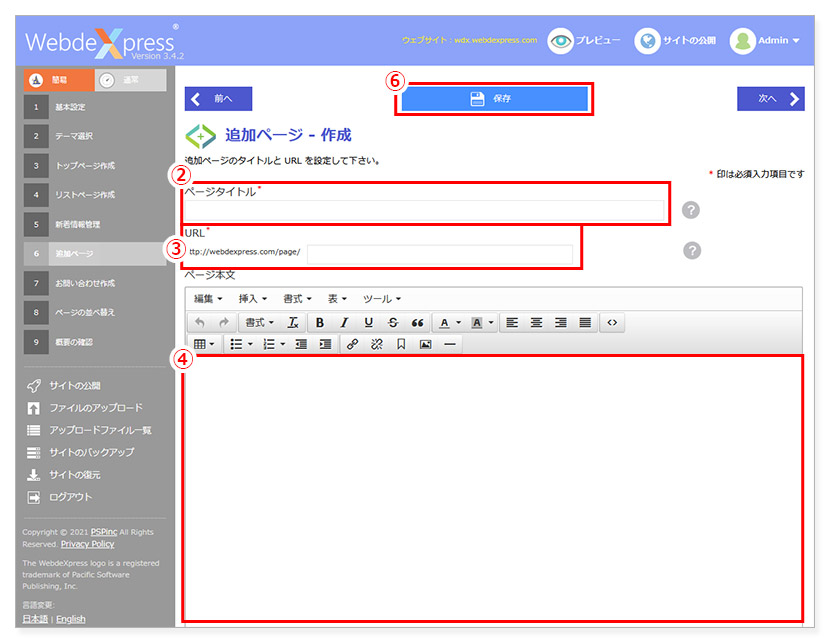
Task: Open the Admin user dropdown
Action: coord(765,41)
